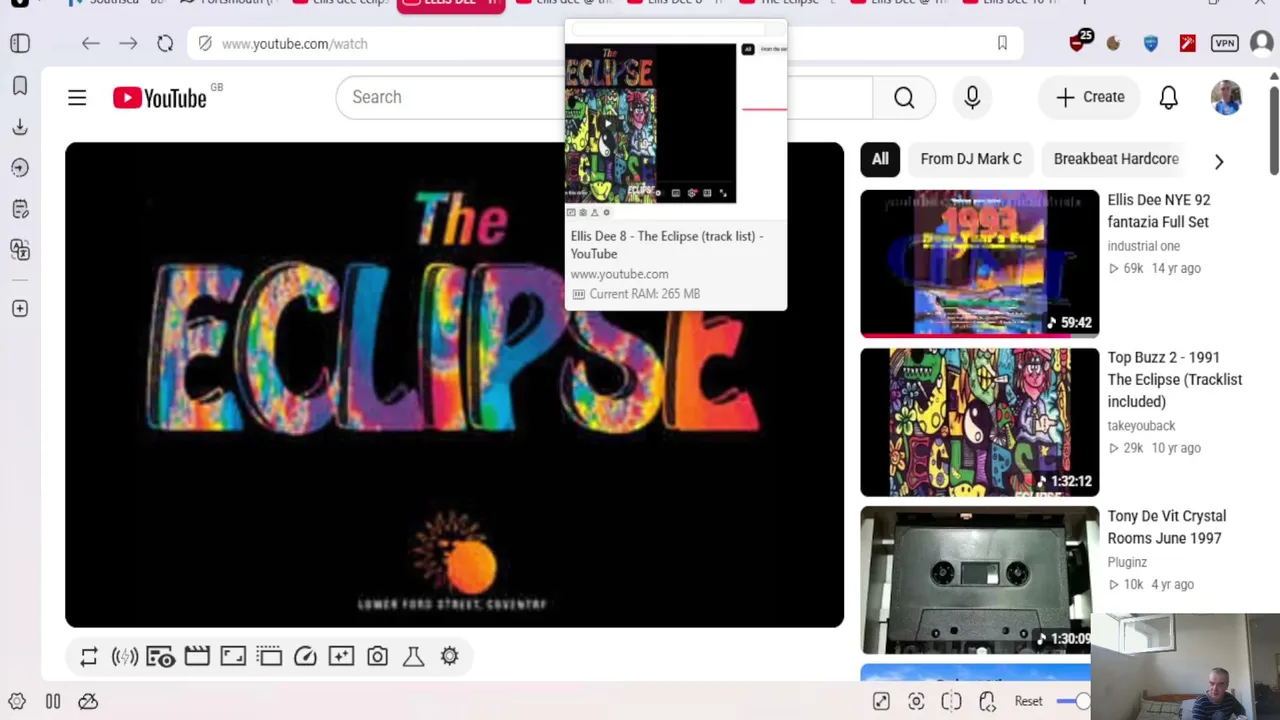Open the History panel in sidebar

tap(20, 168)
